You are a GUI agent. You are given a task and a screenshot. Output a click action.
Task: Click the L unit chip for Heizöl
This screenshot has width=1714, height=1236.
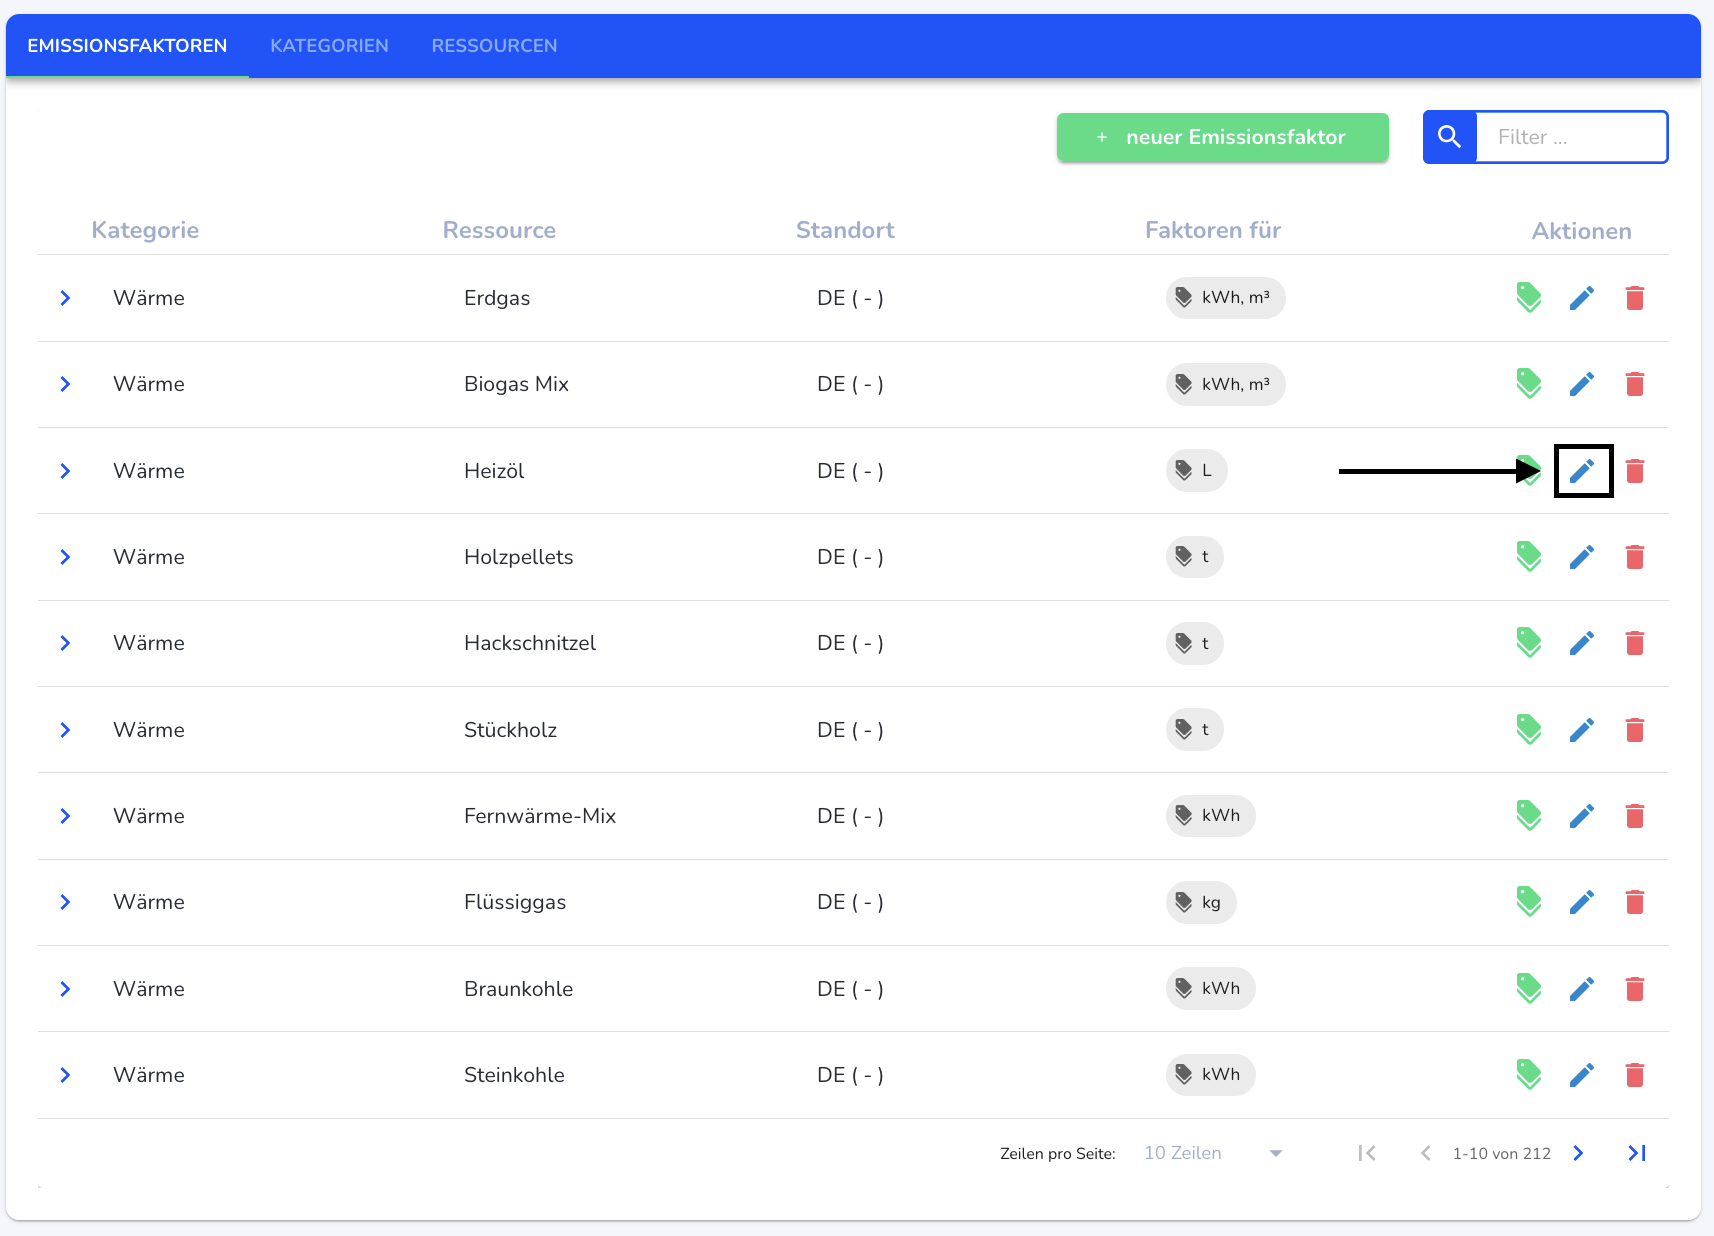[x=1196, y=471]
